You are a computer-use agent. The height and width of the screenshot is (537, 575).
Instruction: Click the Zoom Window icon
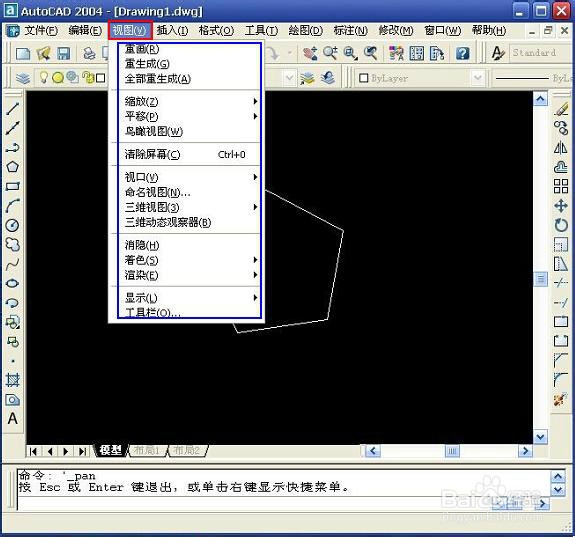pos(351,54)
